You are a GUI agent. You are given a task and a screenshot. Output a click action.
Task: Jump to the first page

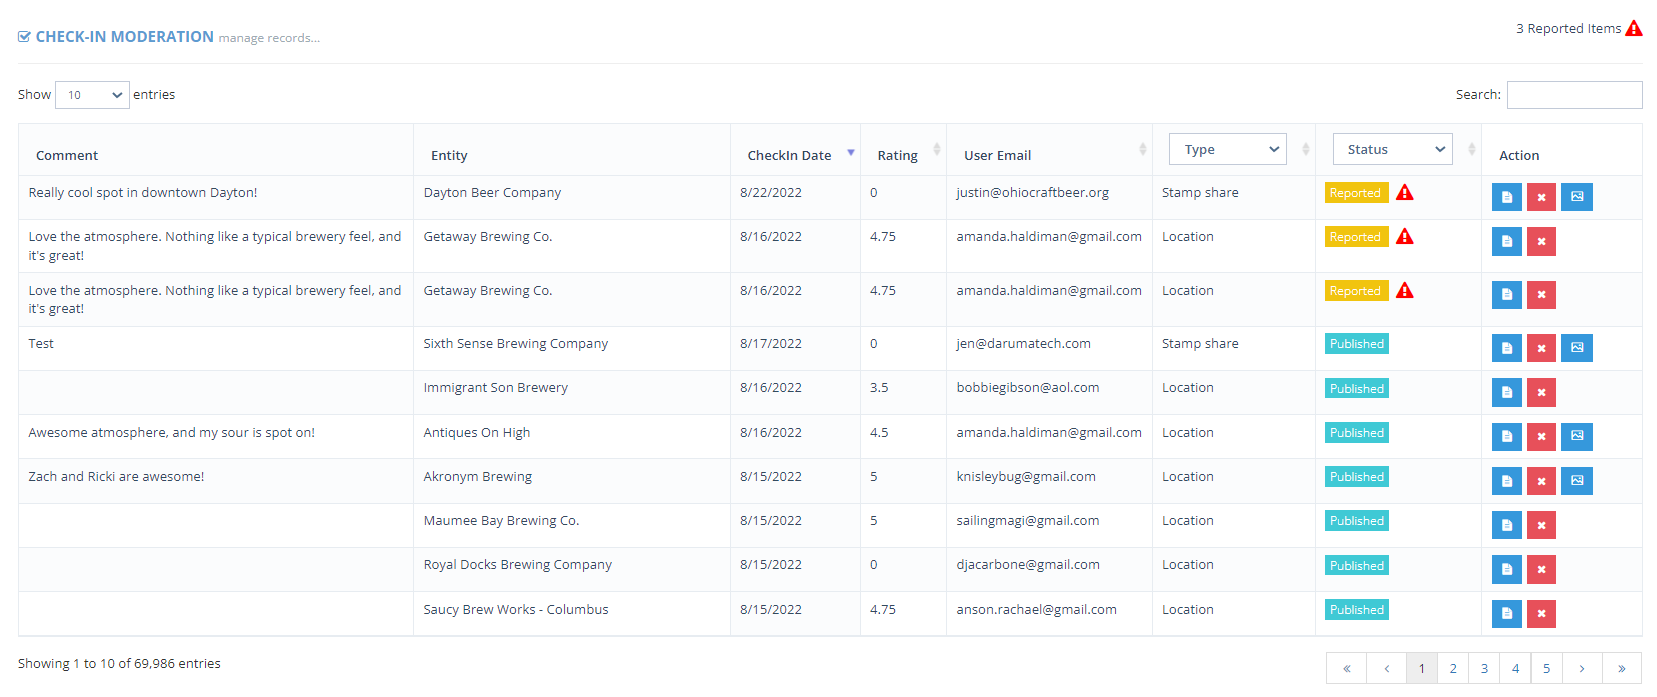click(1347, 668)
